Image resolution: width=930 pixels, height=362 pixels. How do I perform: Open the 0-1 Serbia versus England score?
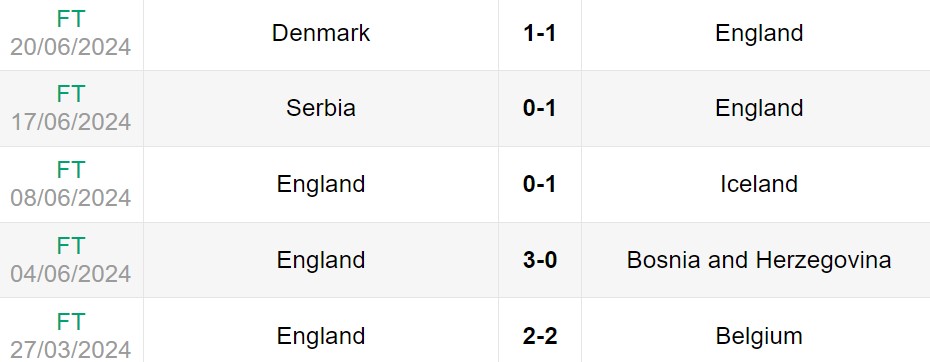click(540, 108)
